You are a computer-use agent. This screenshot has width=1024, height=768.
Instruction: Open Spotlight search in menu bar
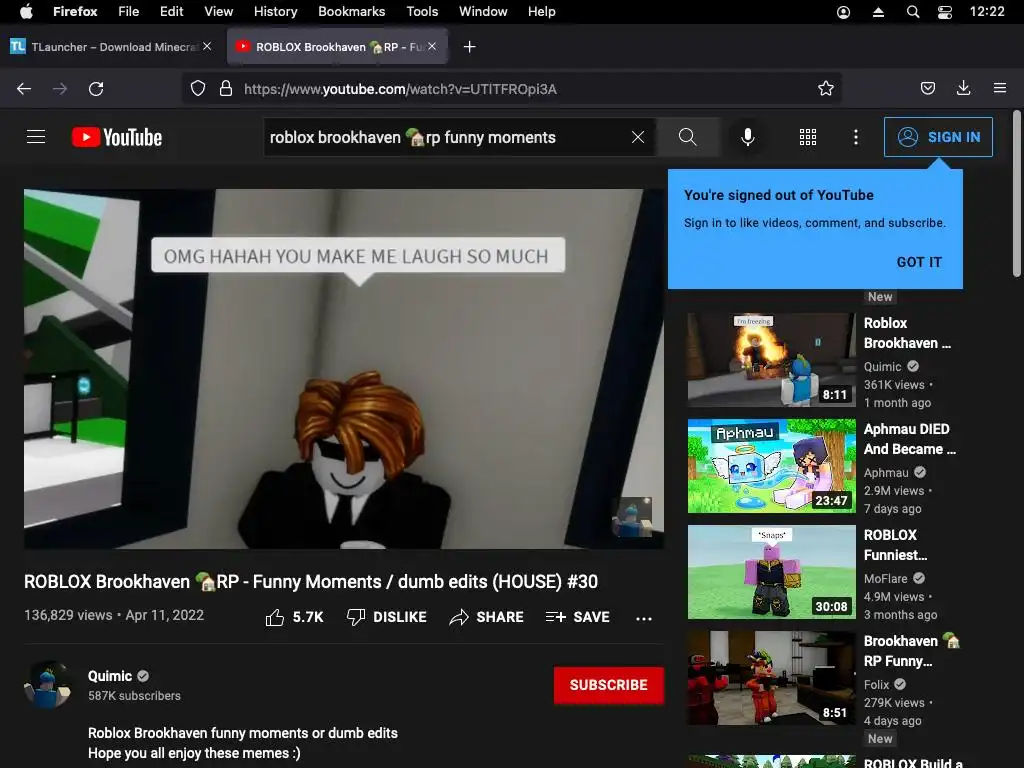pyautogui.click(x=913, y=12)
